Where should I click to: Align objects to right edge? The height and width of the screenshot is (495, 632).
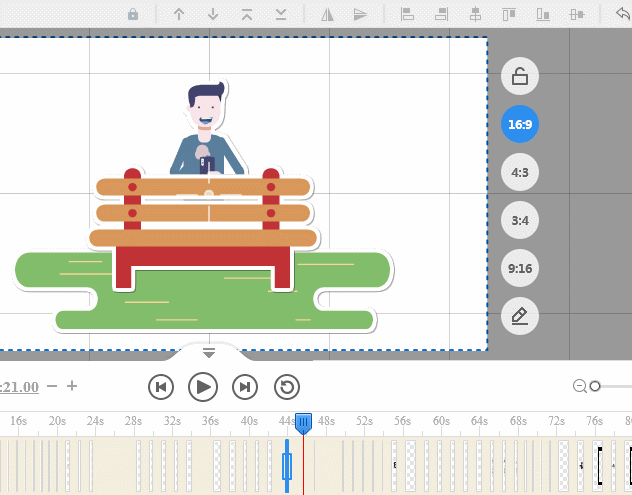tap(441, 14)
